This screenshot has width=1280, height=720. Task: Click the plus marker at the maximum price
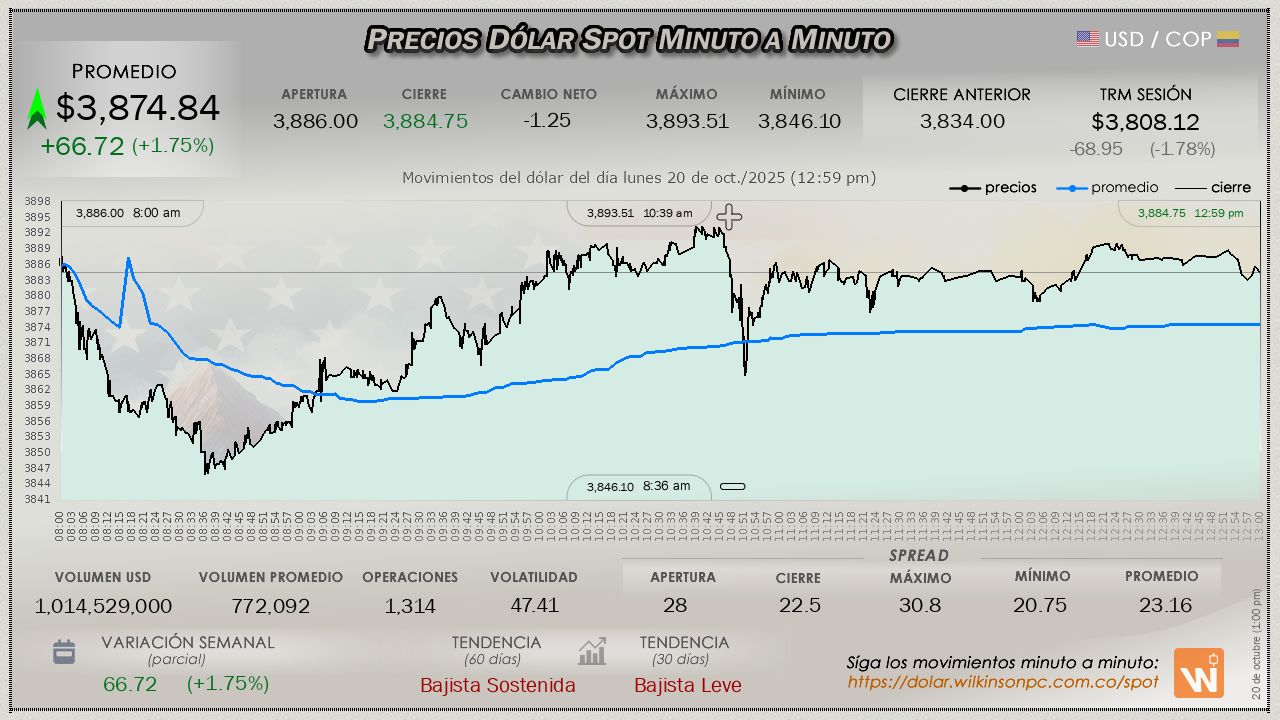pyautogui.click(x=729, y=217)
